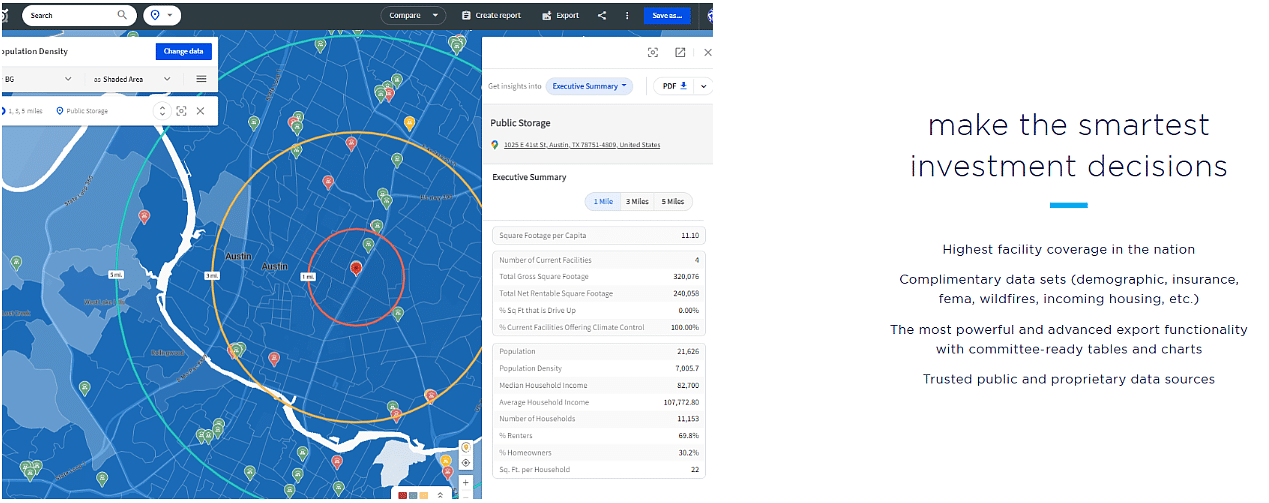The image size is (1269, 503).
Task: Select the 1 Mile radius tab
Action: click(x=603, y=201)
